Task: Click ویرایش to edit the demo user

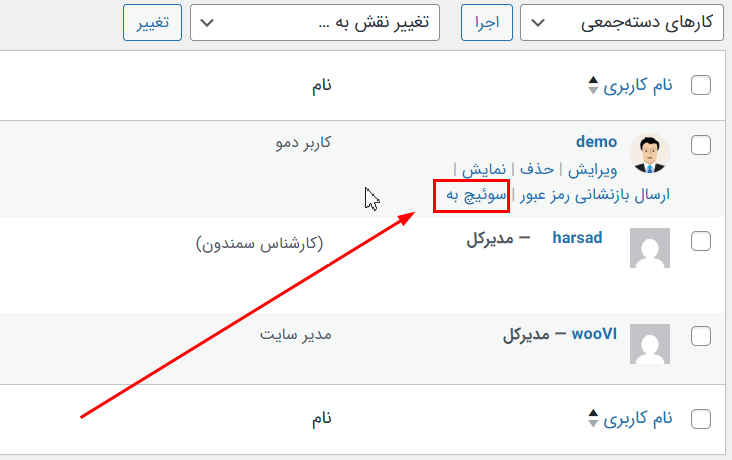Action: coord(593,169)
